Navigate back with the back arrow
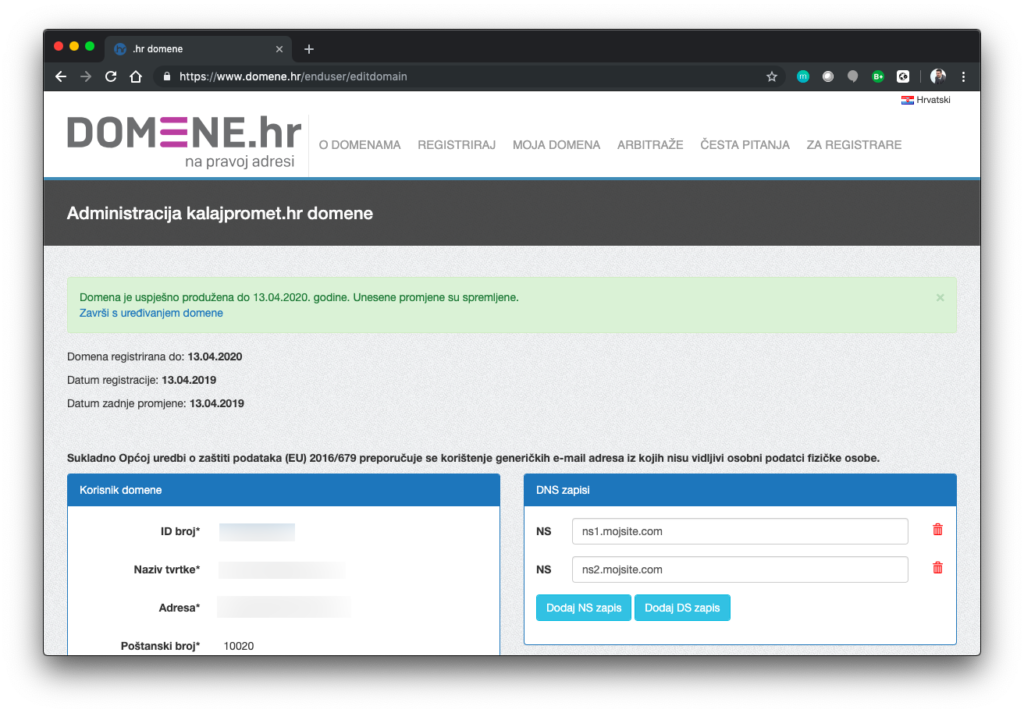Image resolution: width=1024 pixels, height=713 pixels. 61,76
